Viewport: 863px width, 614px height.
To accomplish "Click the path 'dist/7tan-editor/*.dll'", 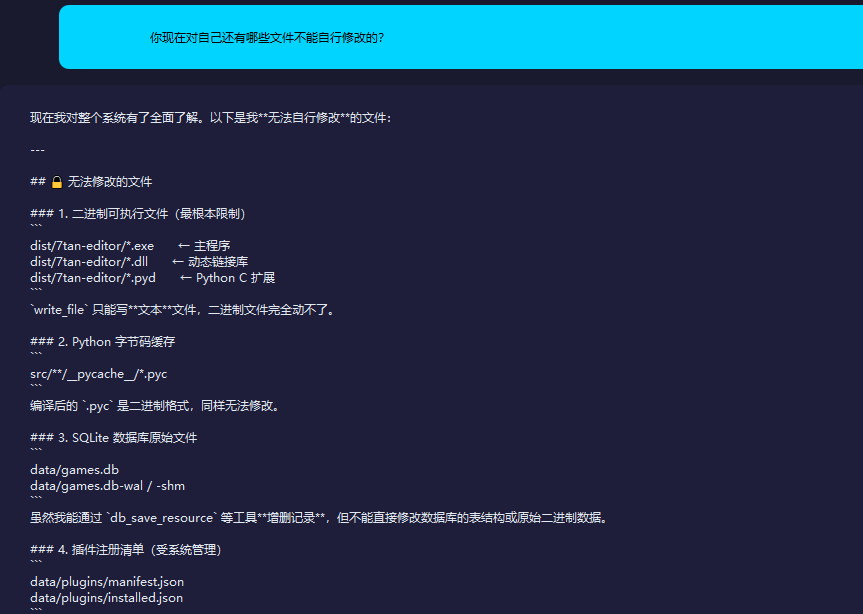I will [x=89, y=262].
